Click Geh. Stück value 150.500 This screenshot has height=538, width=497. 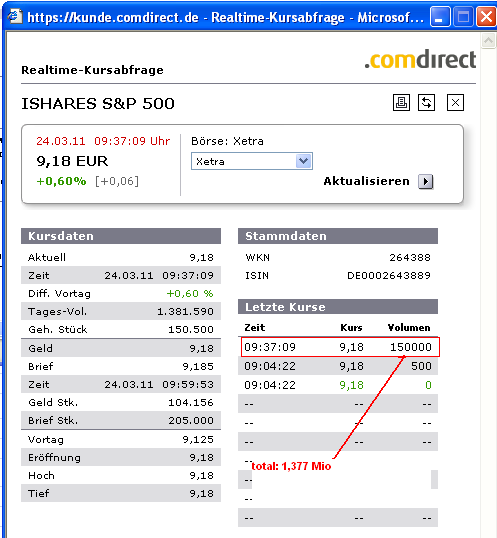191,329
